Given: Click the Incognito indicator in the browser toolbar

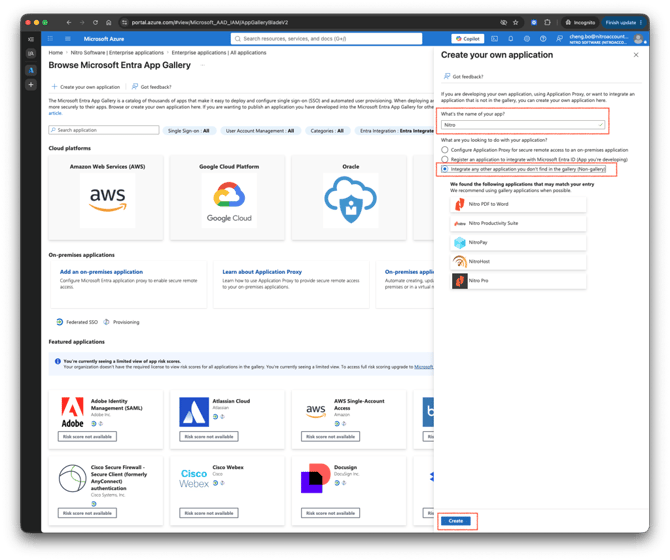Looking at the screenshot, I should click(580, 22).
